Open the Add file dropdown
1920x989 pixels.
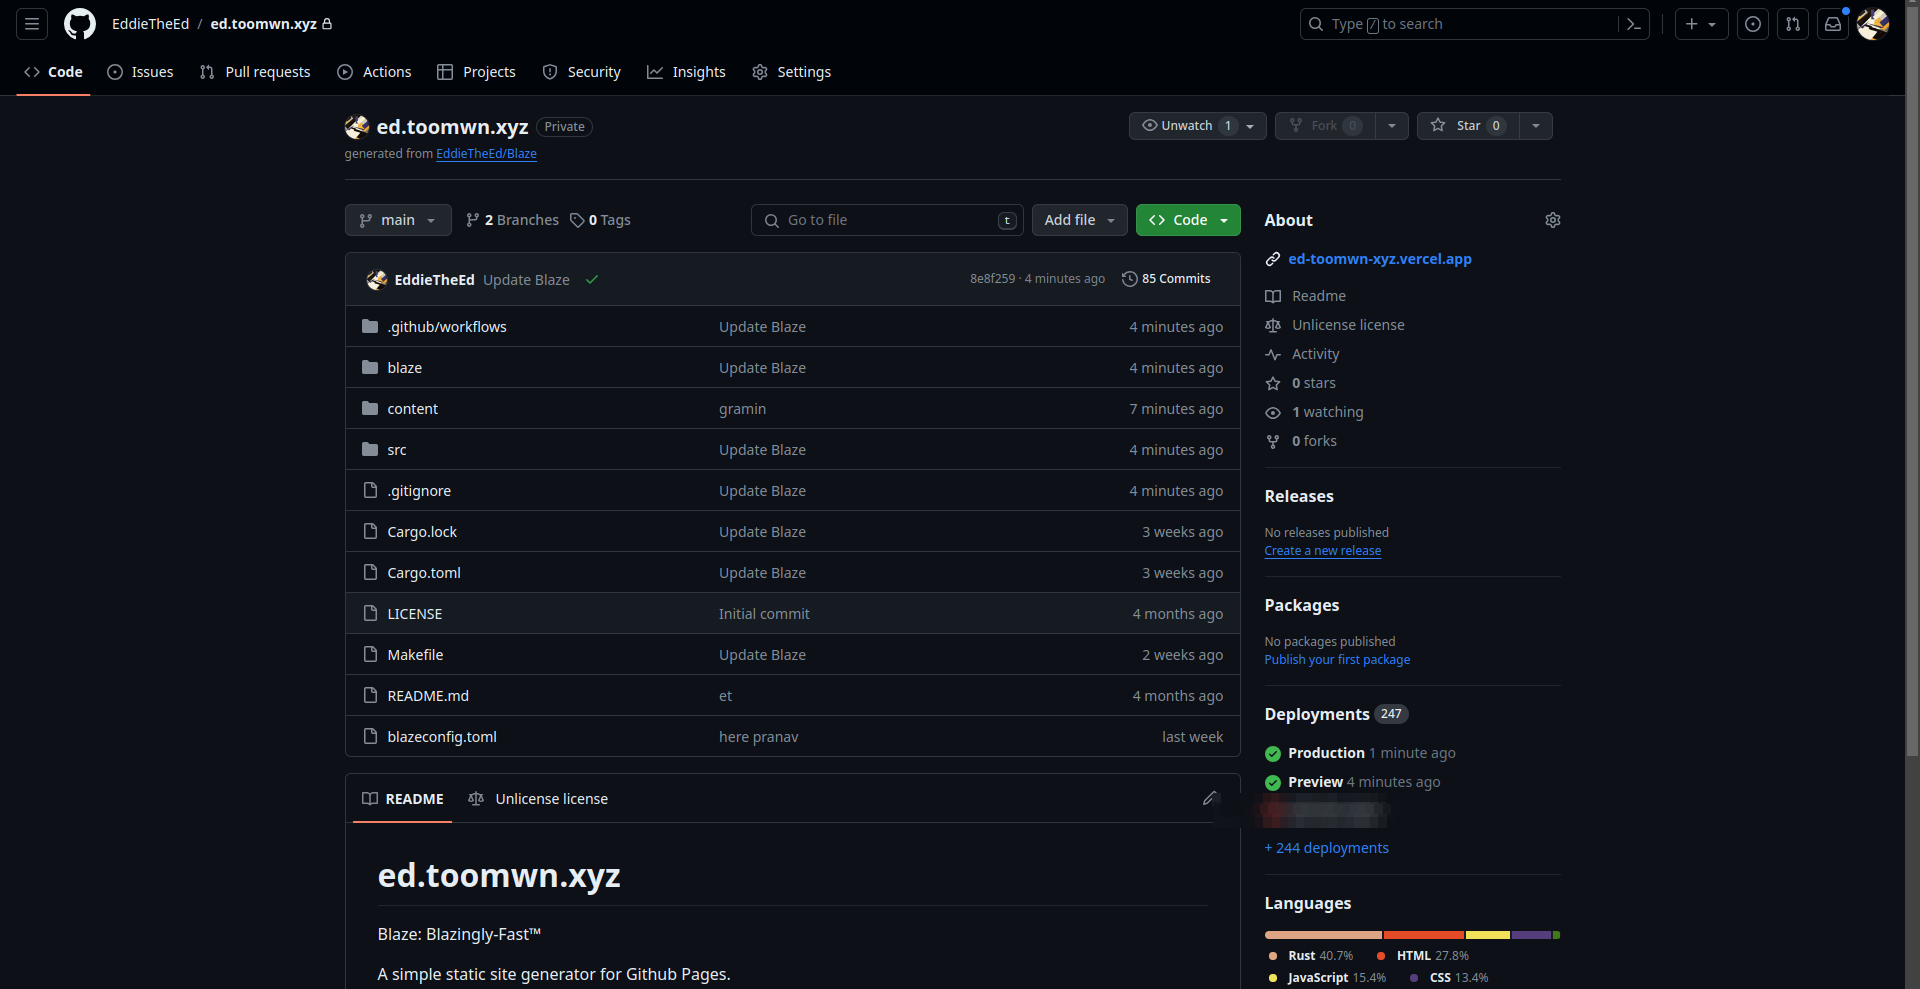(x=1079, y=220)
